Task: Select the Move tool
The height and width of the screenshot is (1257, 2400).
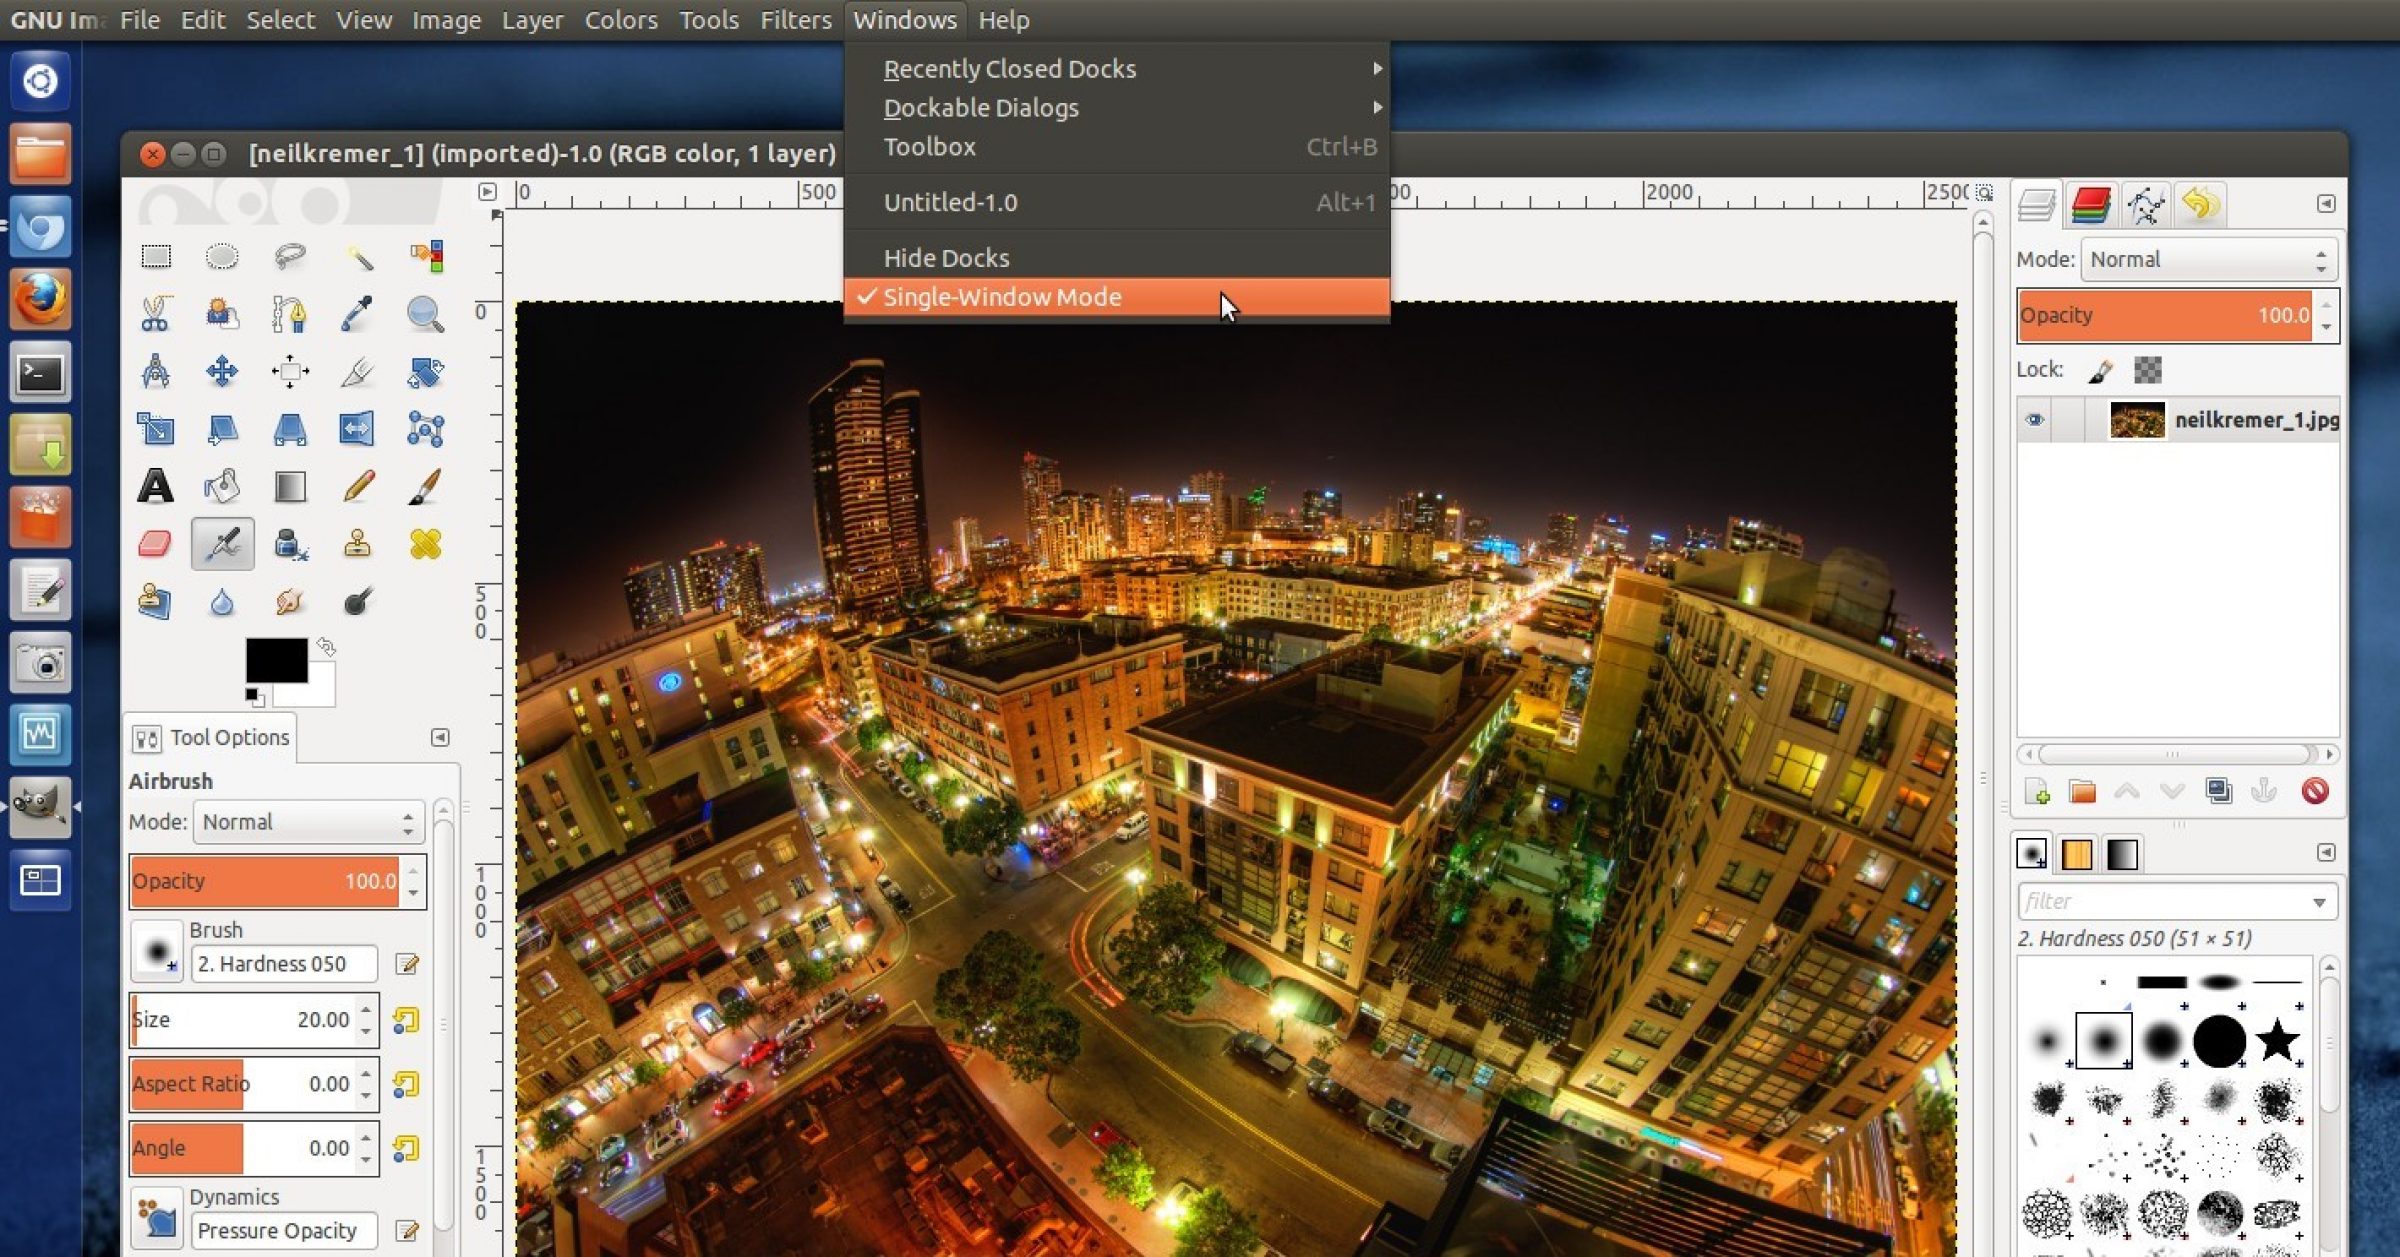Action: (x=222, y=372)
